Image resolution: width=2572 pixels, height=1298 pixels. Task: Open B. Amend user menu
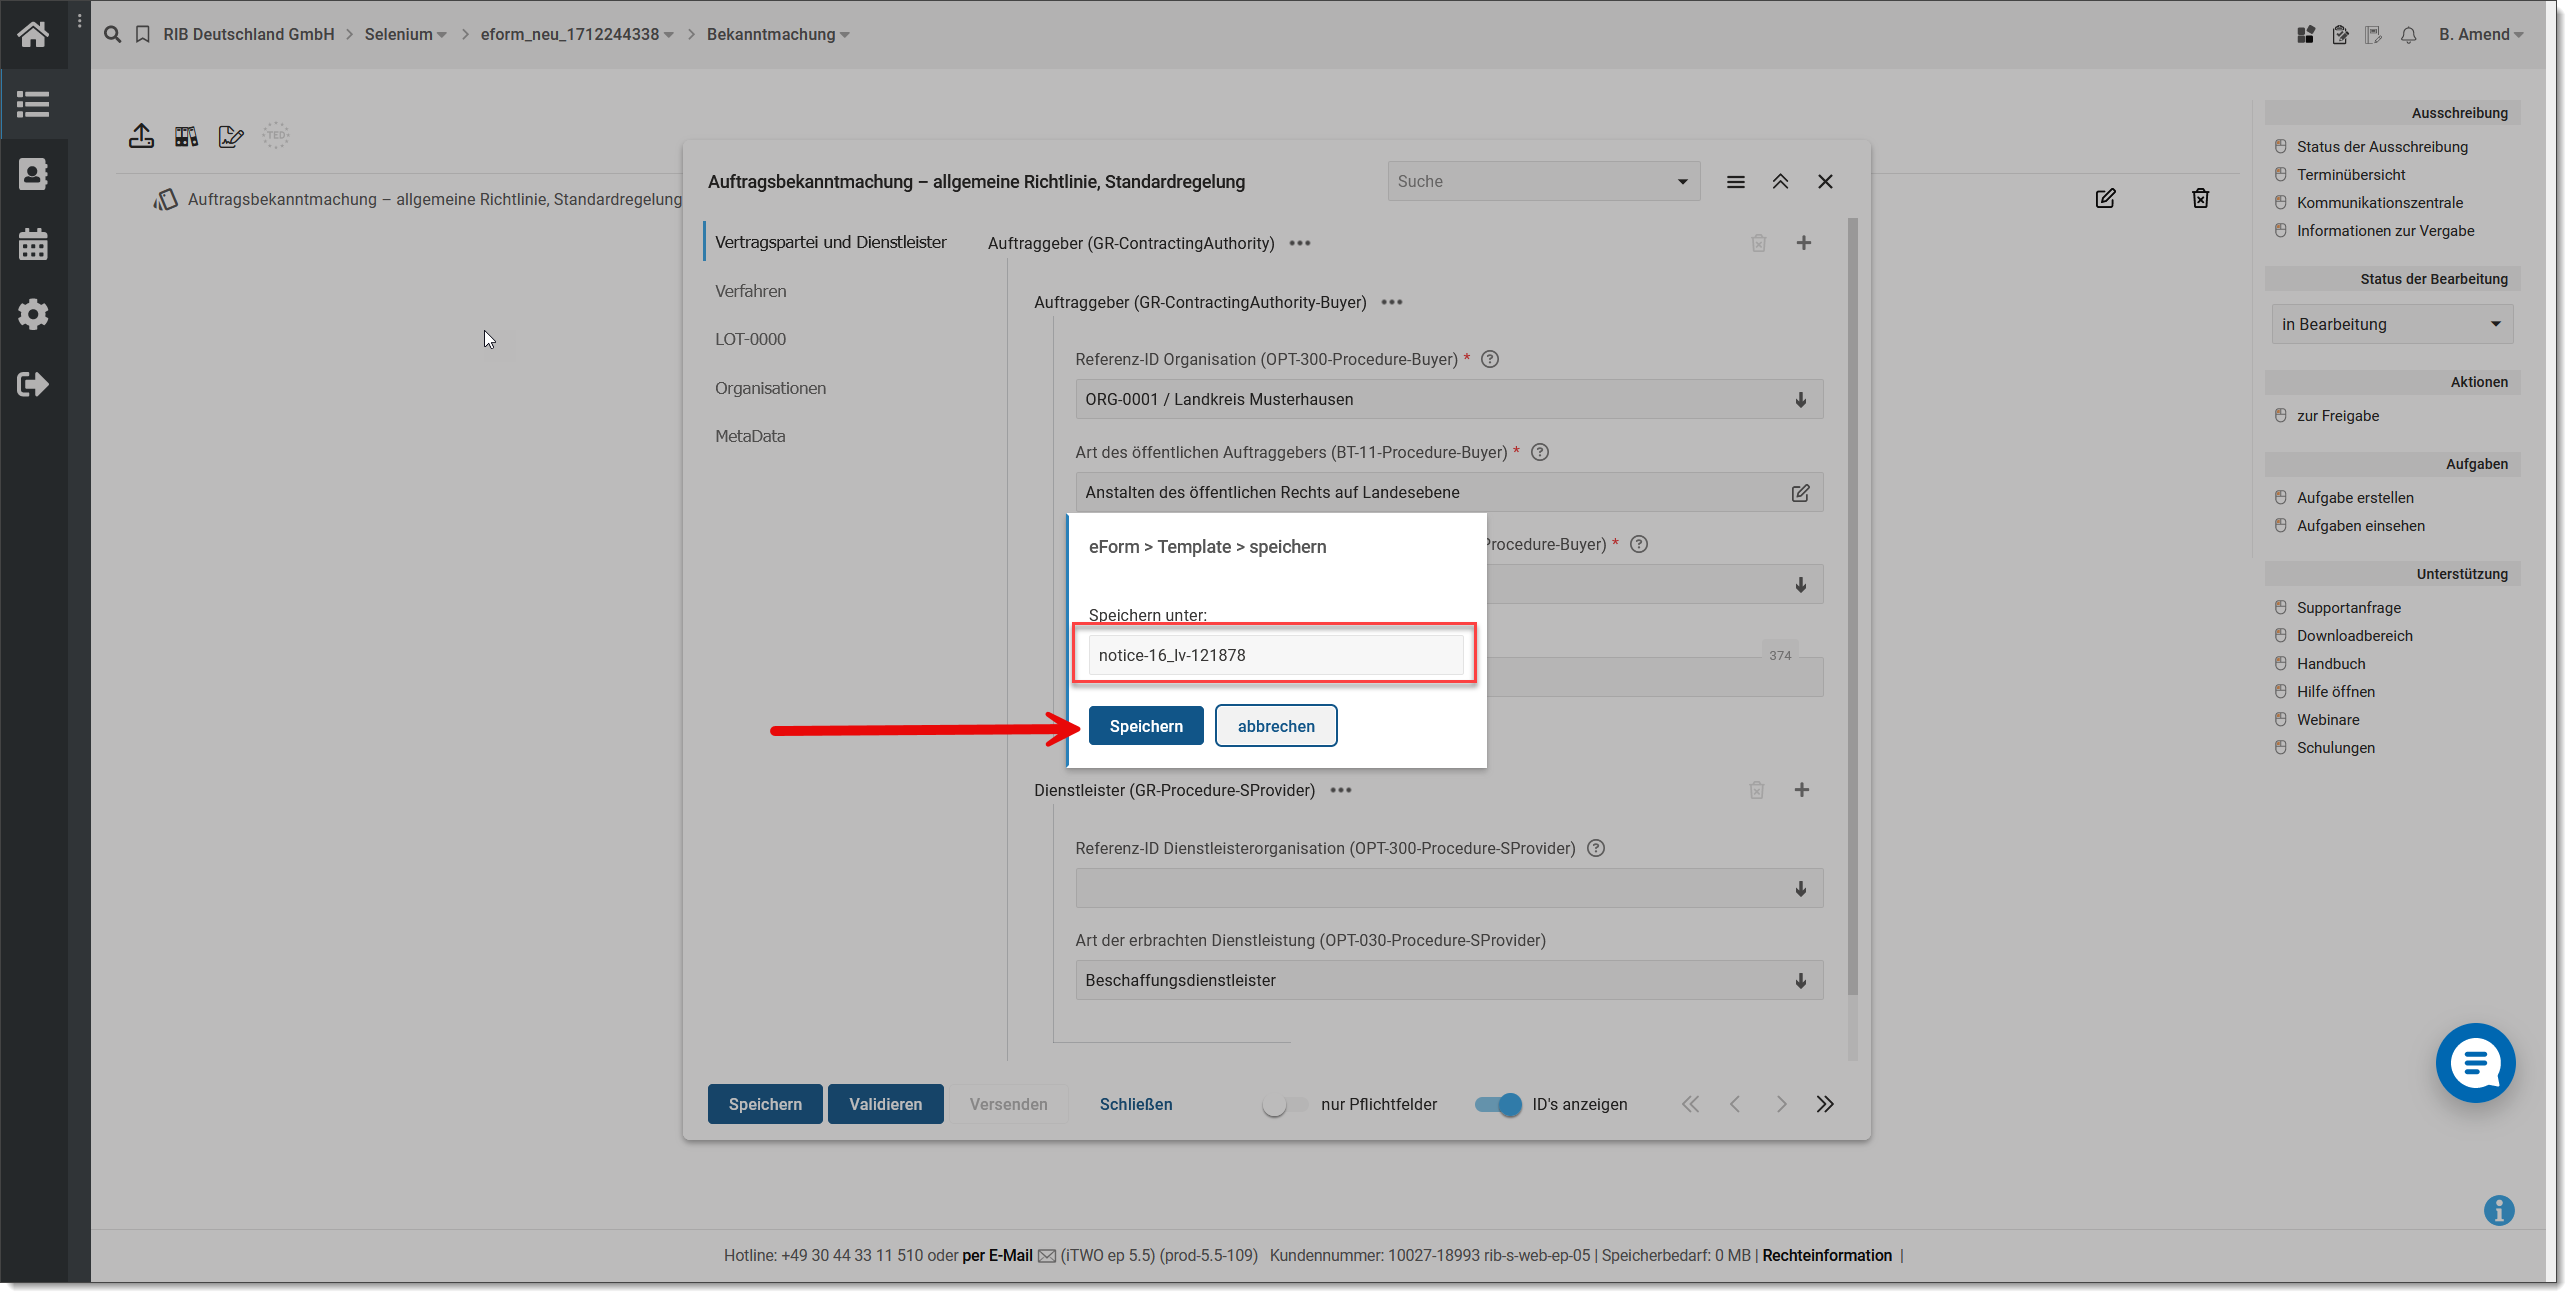pos(2480,34)
